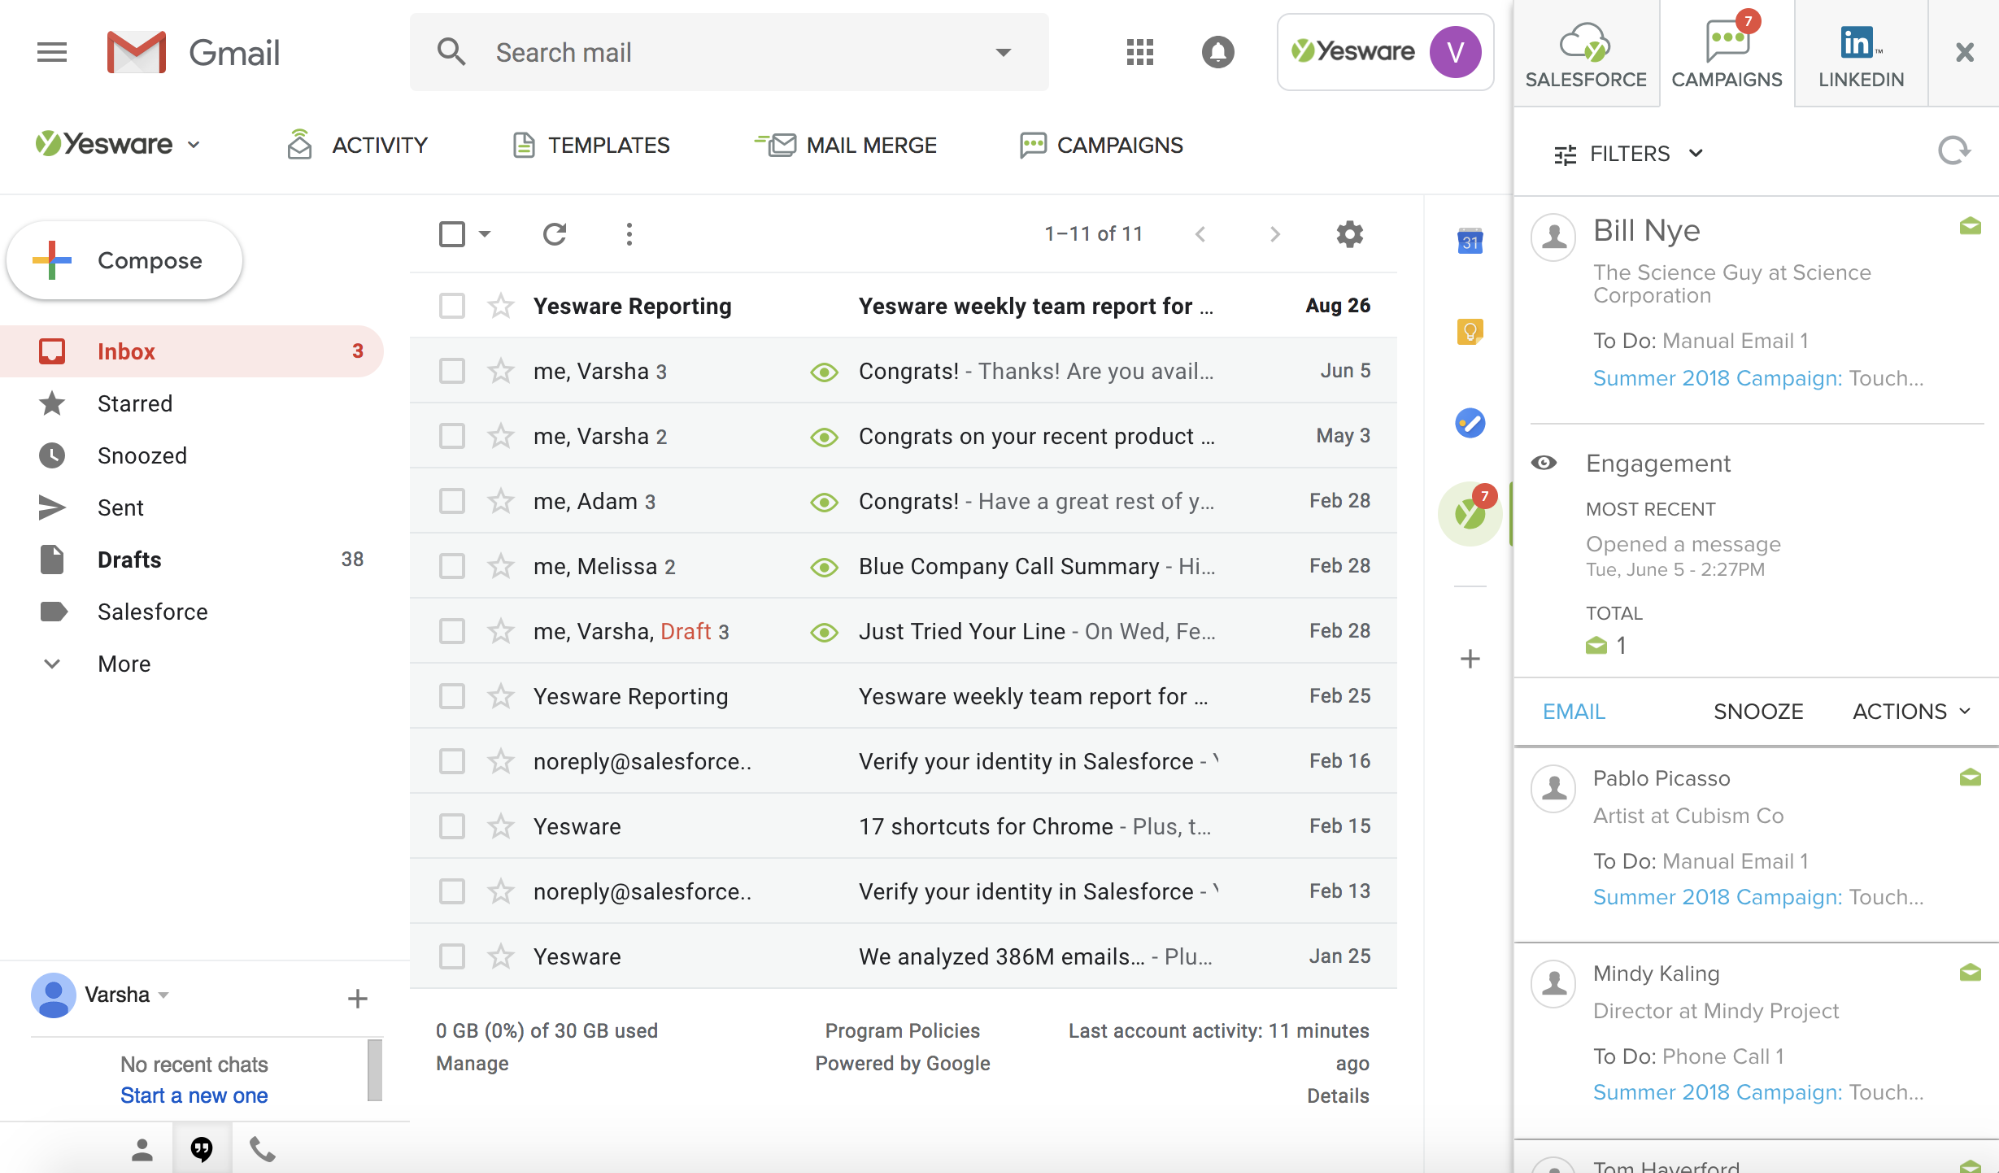Click the Yesware notification bell icon

click(1217, 52)
